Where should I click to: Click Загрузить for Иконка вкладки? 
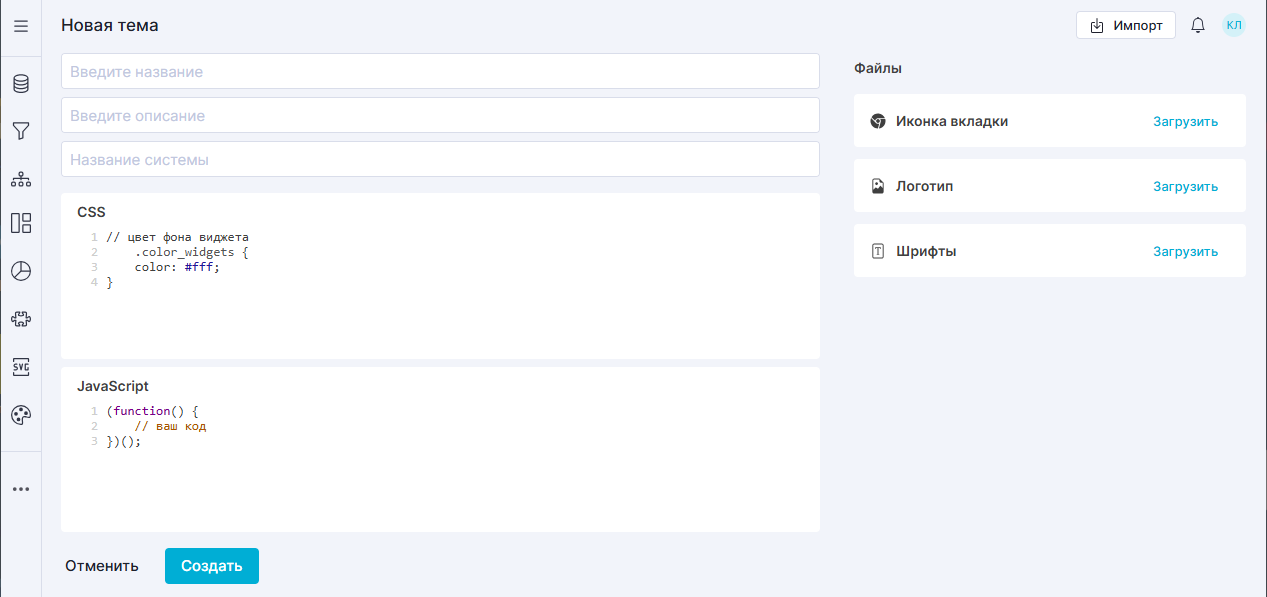click(x=1185, y=122)
